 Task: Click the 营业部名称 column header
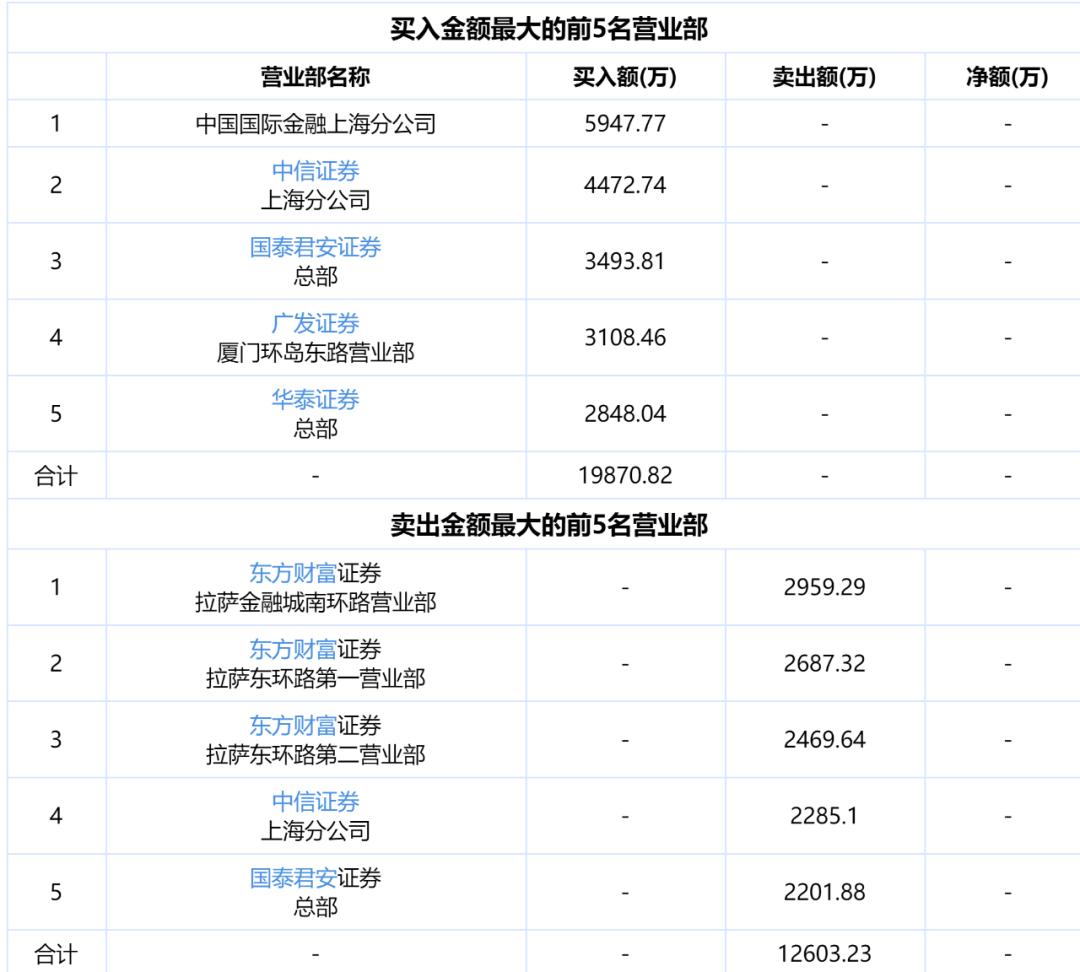pos(315,76)
